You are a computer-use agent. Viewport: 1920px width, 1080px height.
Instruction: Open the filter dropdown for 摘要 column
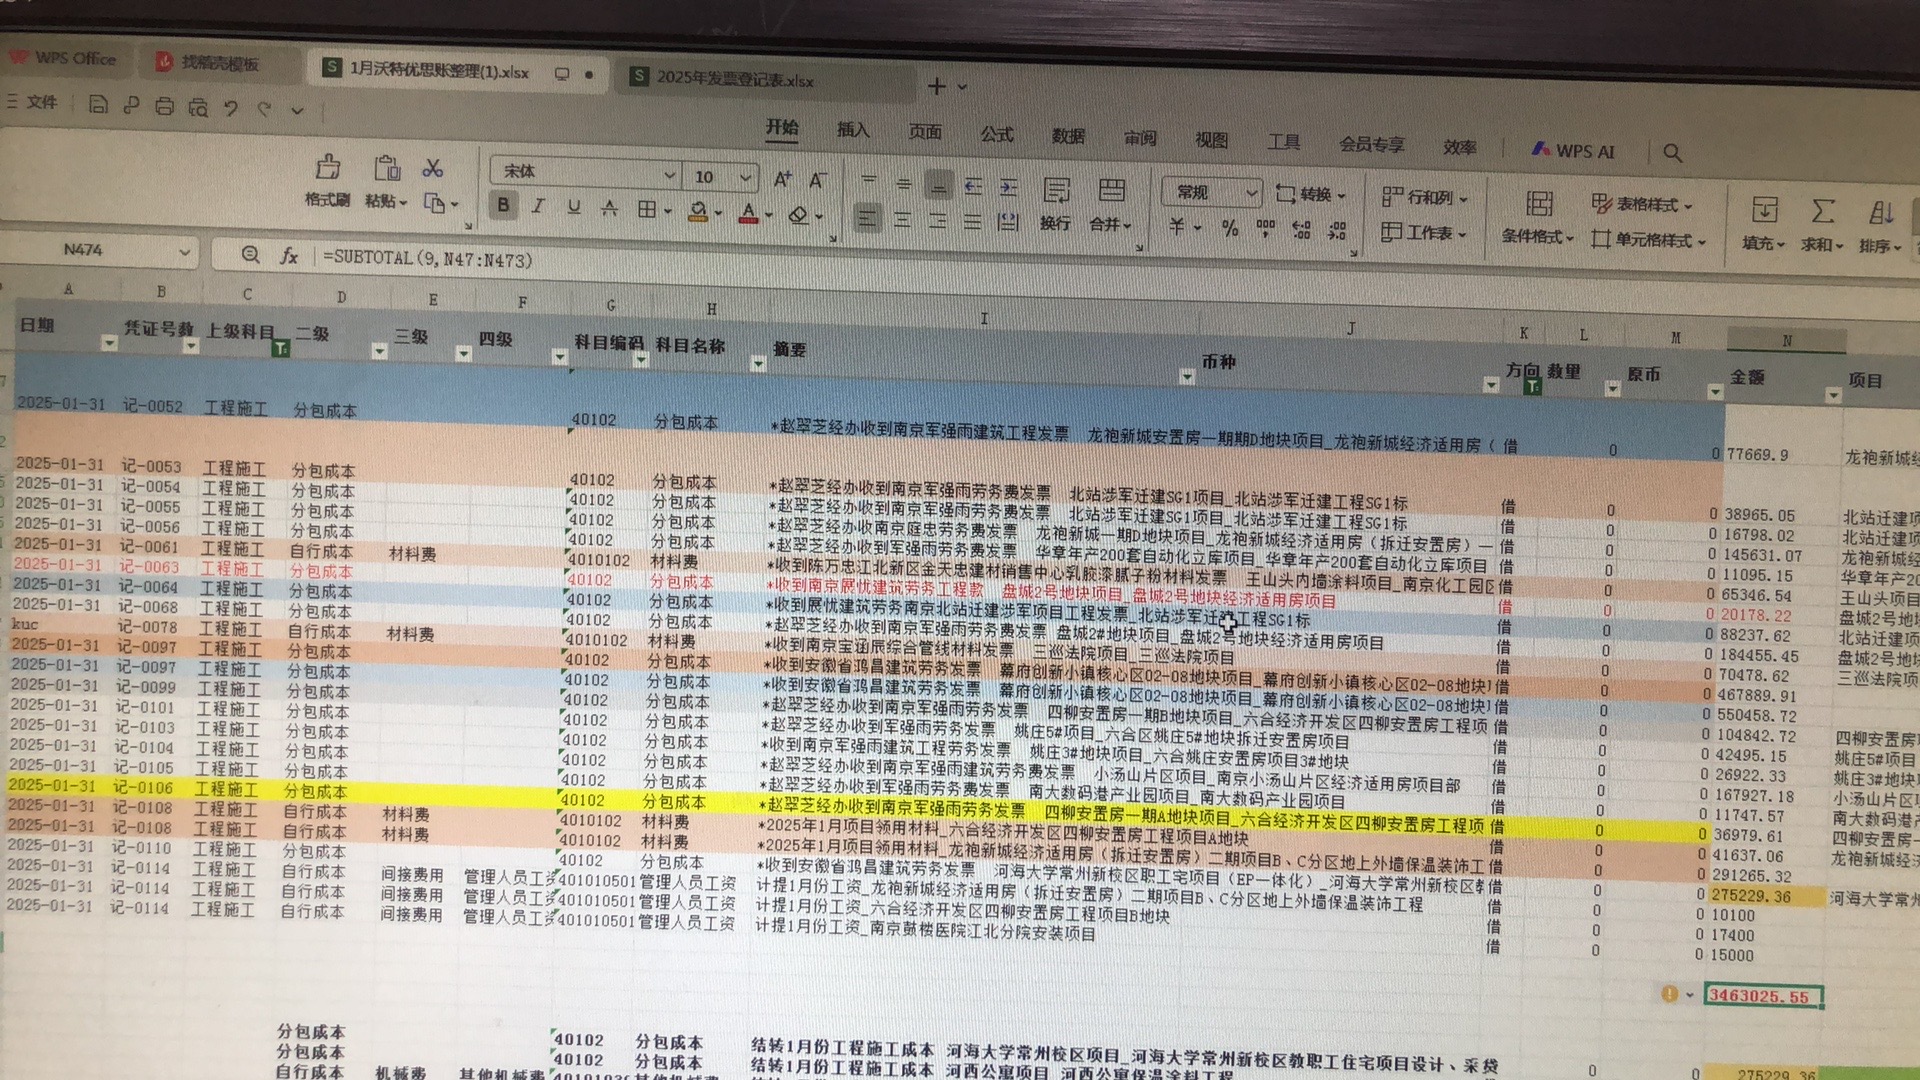(x=758, y=364)
